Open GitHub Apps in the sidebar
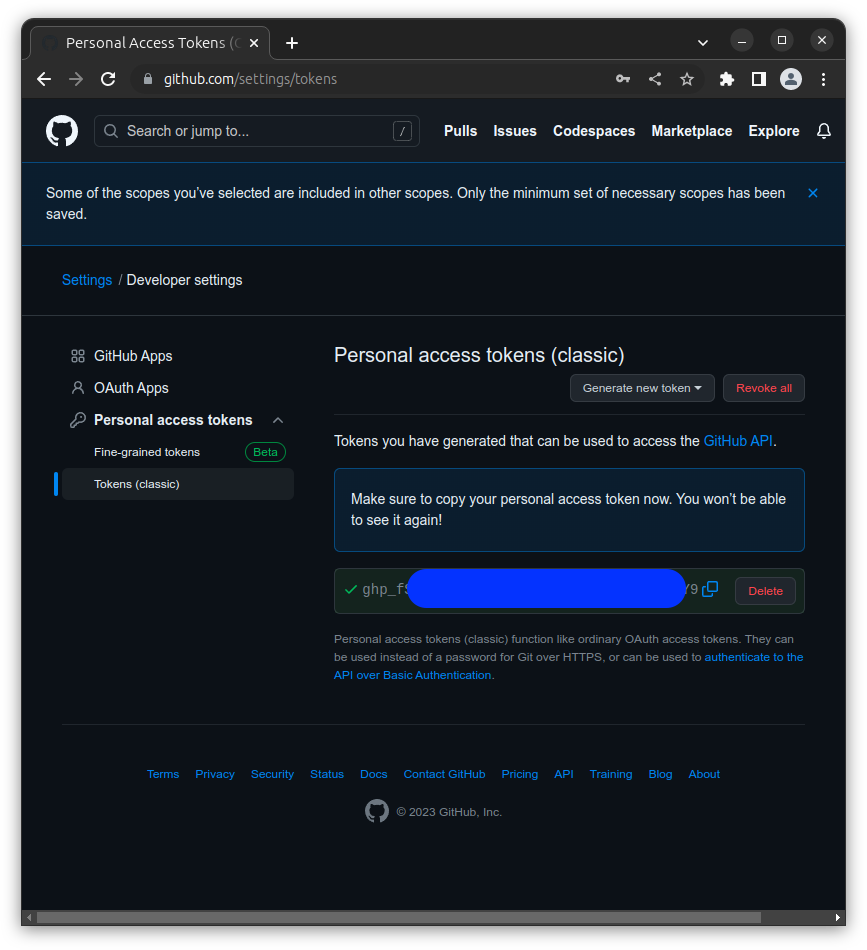This screenshot has height=950, width=867. (133, 356)
